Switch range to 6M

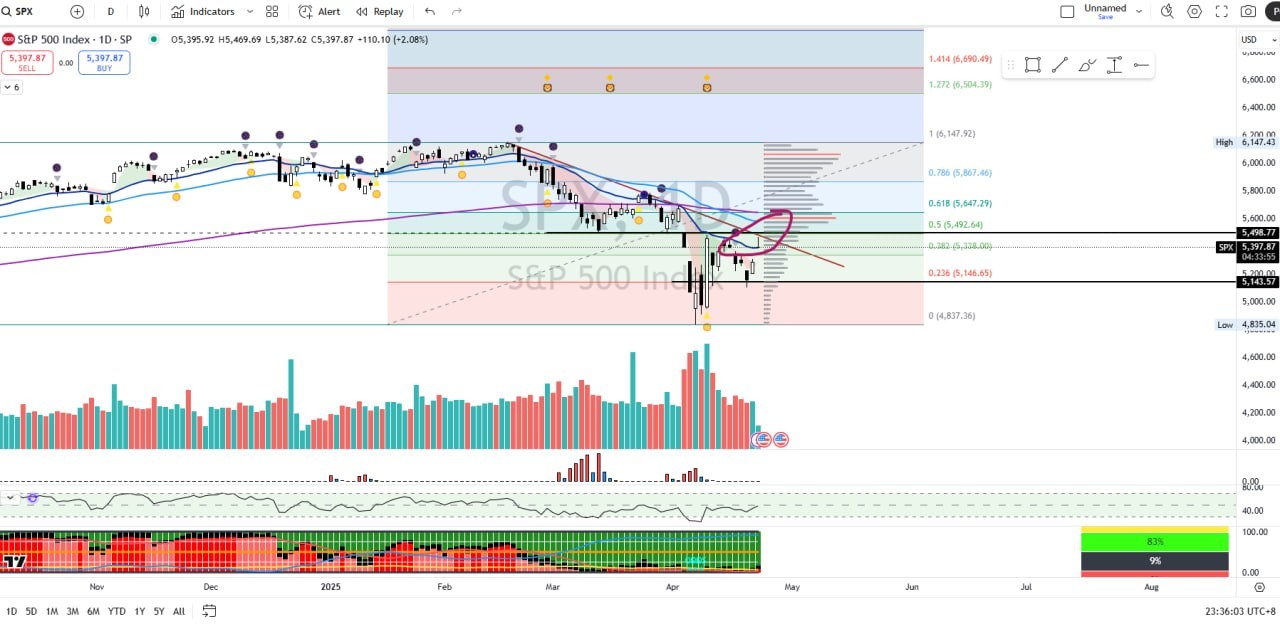(93, 611)
